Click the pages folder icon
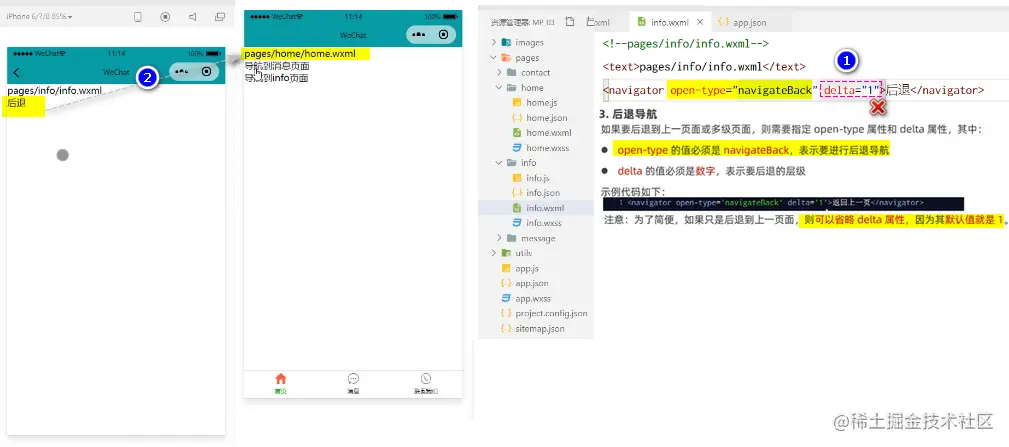1009x447 pixels. click(x=506, y=58)
